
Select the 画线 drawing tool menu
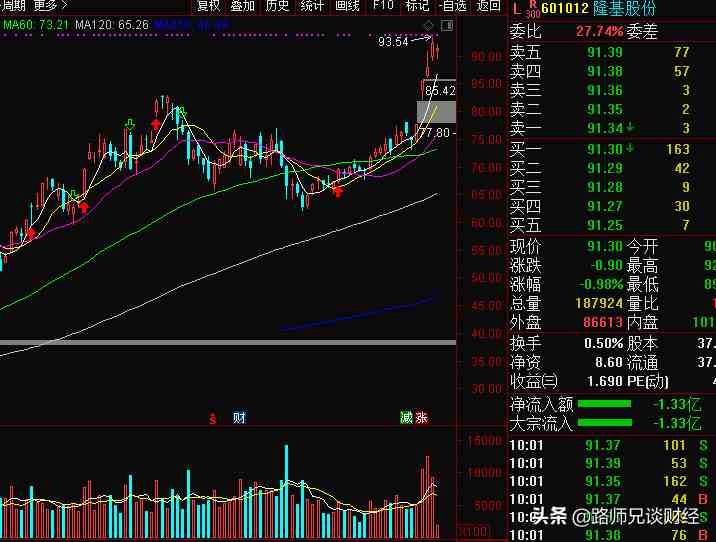click(x=347, y=5)
